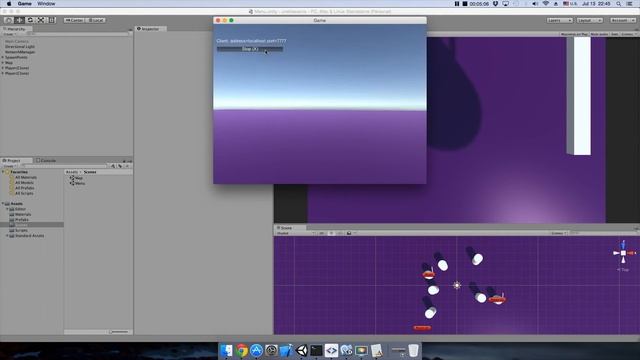The image size is (640, 360).
Task: Click Assets in the Project breadcrumb
Action: coord(71,172)
